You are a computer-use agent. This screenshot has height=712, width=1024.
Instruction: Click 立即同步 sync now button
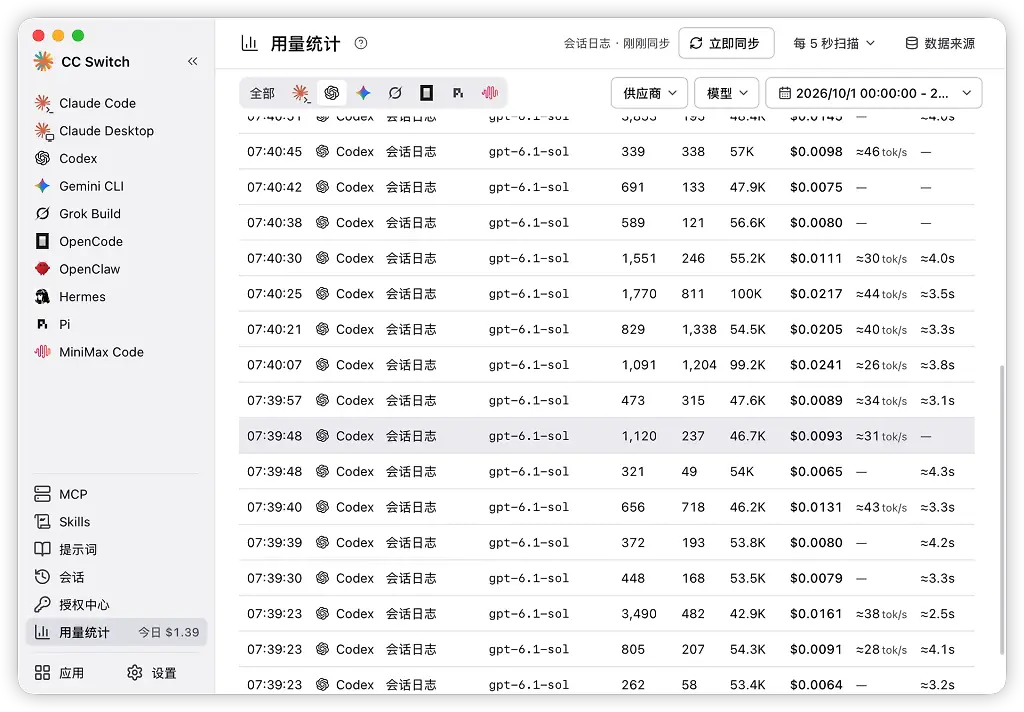pyautogui.click(x=726, y=43)
